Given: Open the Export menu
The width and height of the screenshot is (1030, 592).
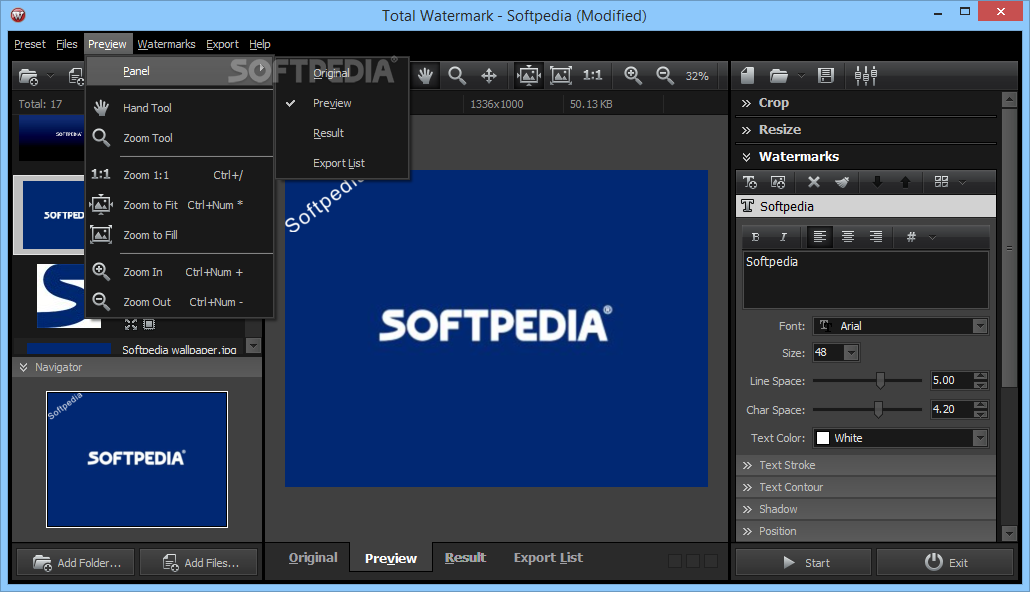Looking at the screenshot, I should 222,44.
